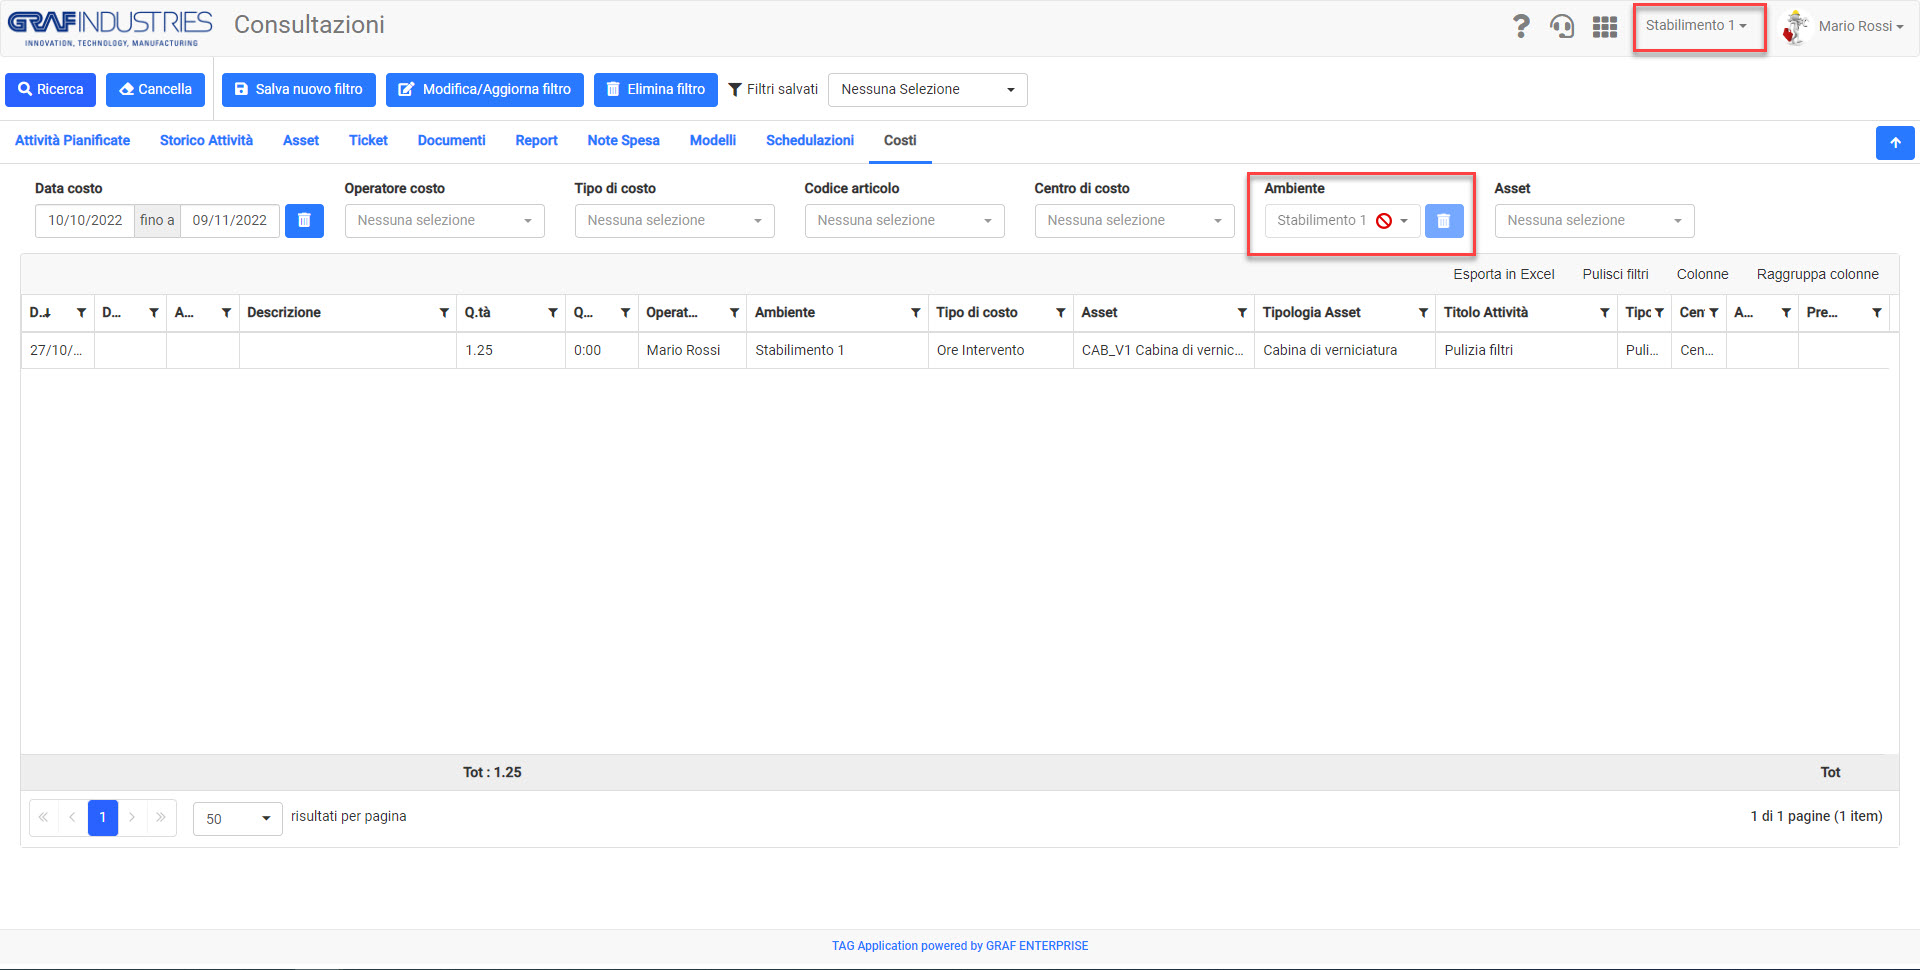The height and width of the screenshot is (970, 1920).
Task: Open the help question mark icon
Action: 1521,26
